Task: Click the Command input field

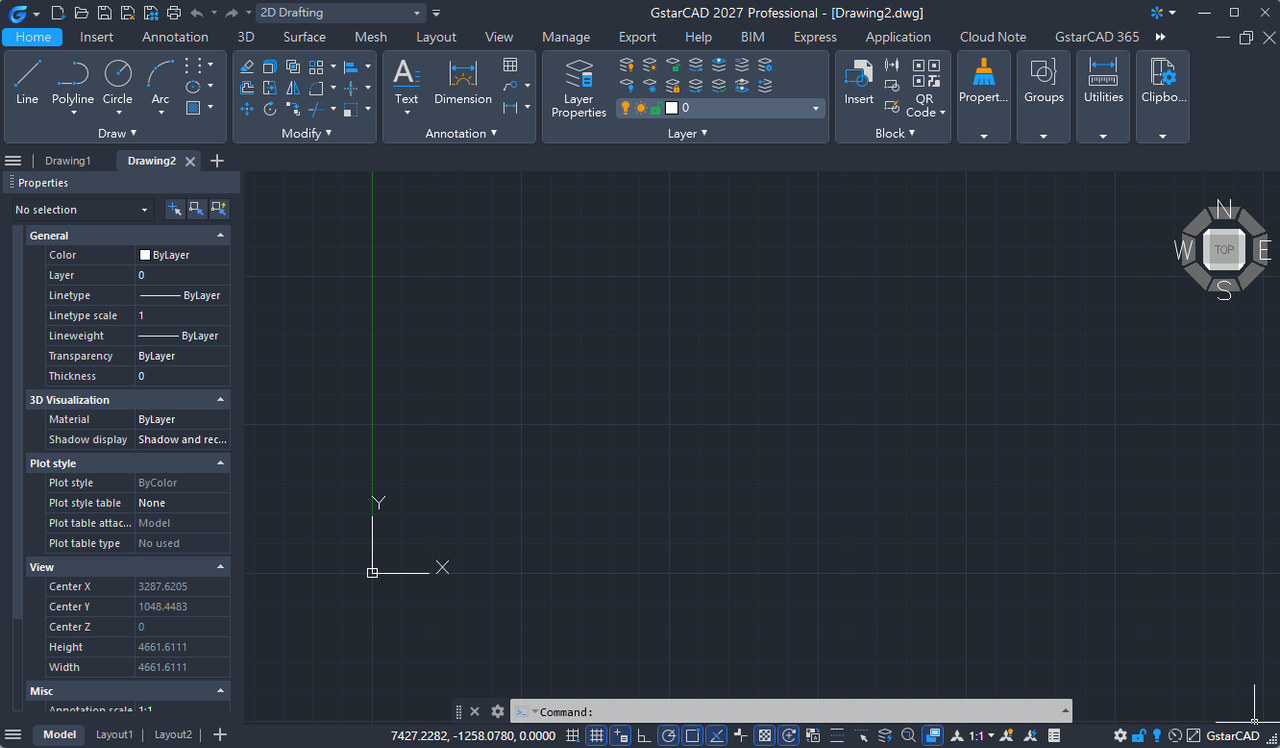Action: [790, 712]
